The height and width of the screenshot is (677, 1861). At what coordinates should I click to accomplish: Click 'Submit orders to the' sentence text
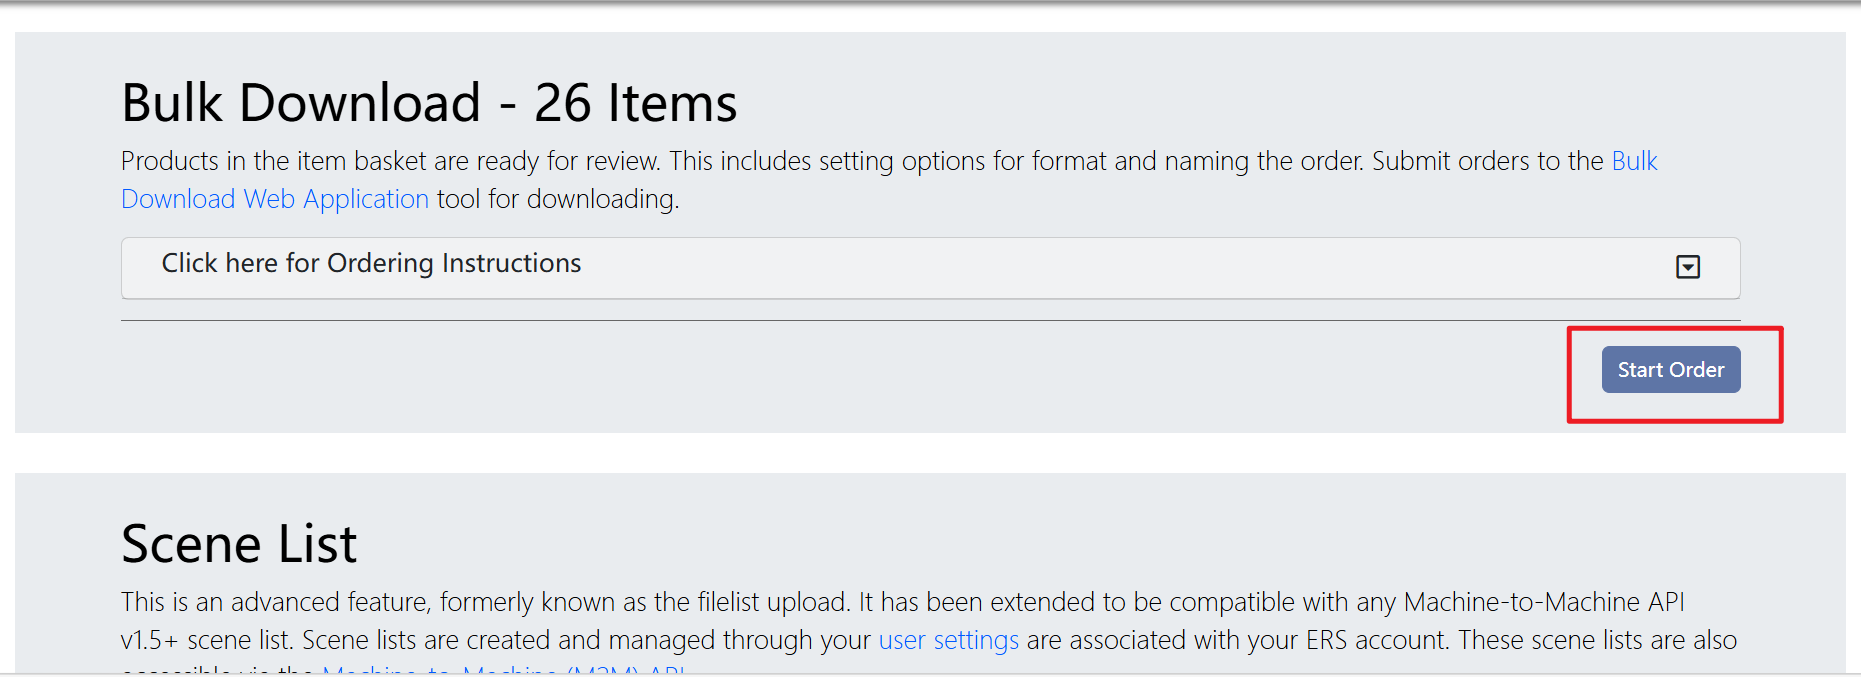[x=1487, y=161]
